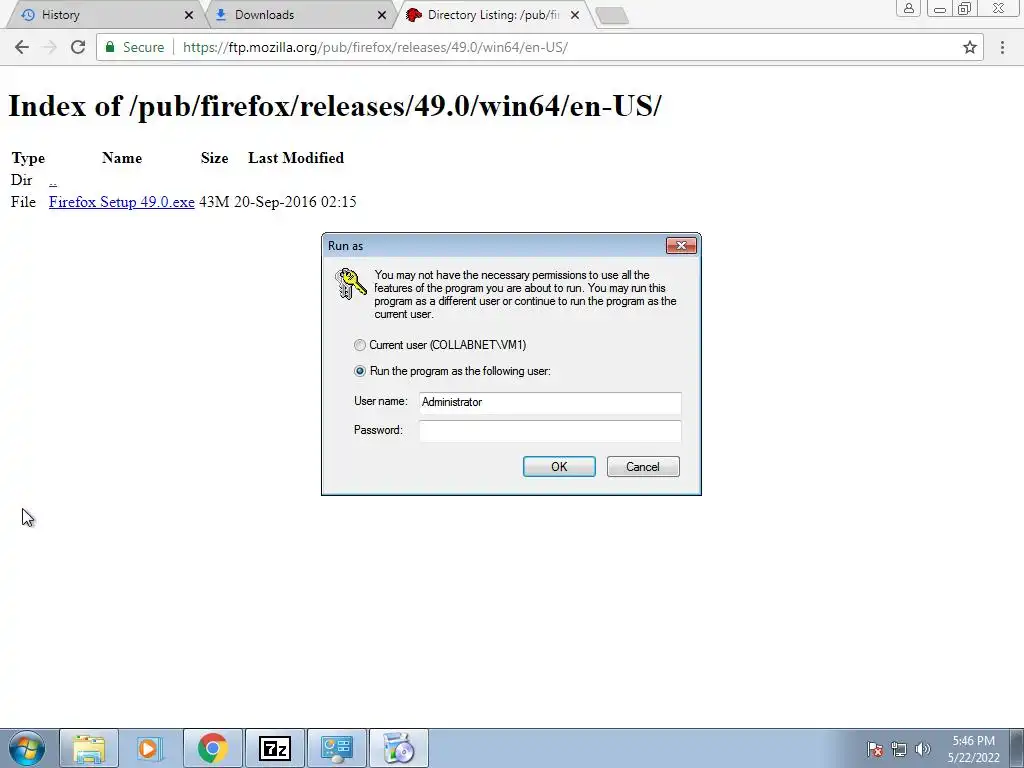Bookmark this page with the star icon

pyautogui.click(x=970, y=47)
